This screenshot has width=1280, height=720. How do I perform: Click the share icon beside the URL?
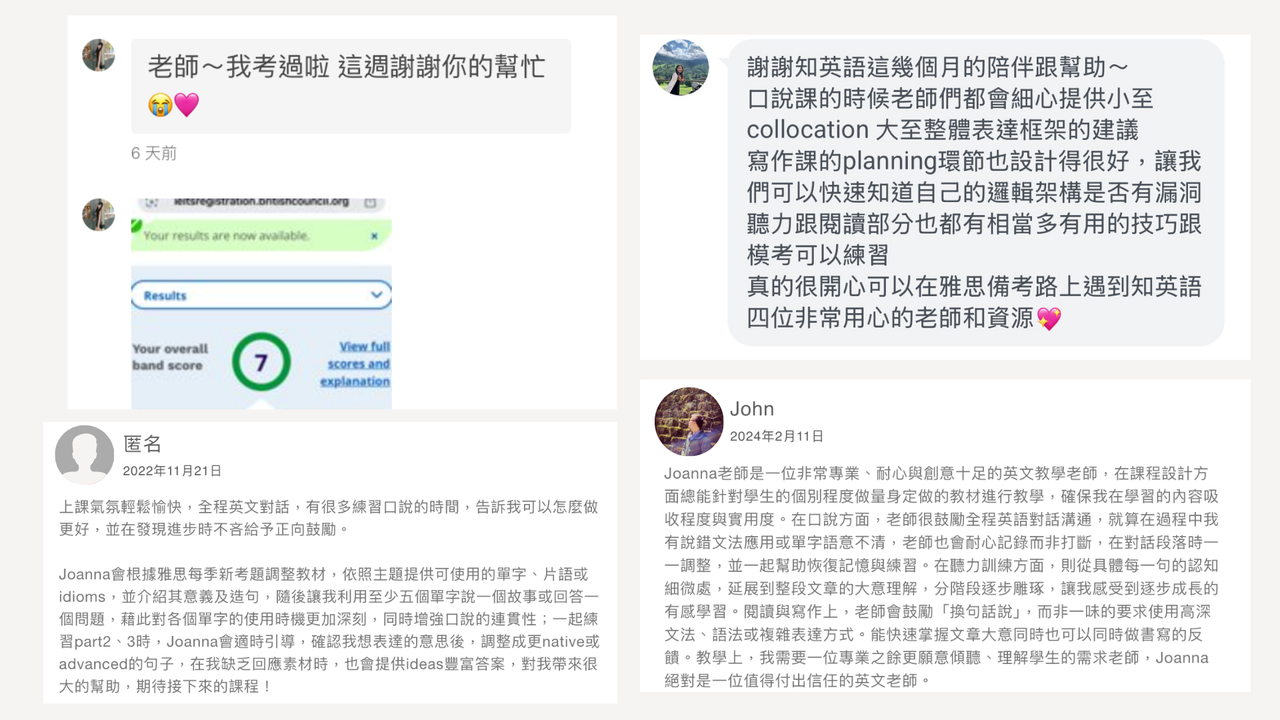[370, 202]
